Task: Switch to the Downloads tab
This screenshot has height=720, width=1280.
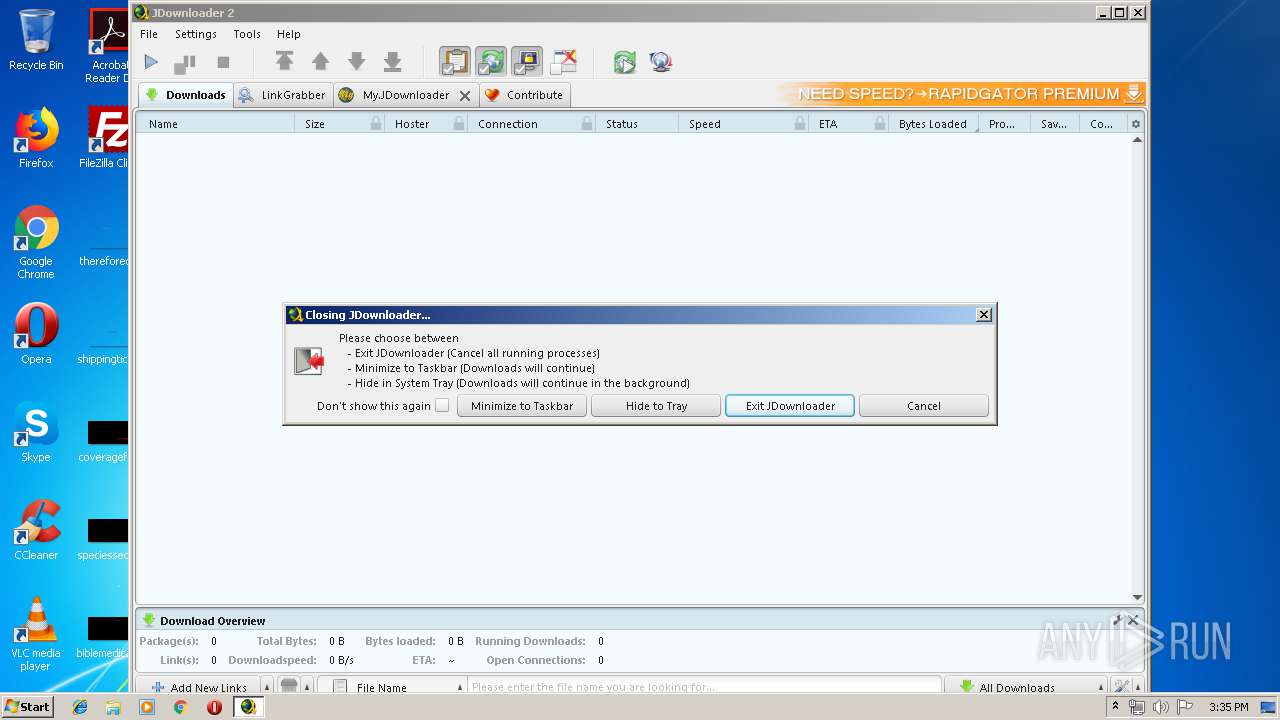Action: pos(186,95)
